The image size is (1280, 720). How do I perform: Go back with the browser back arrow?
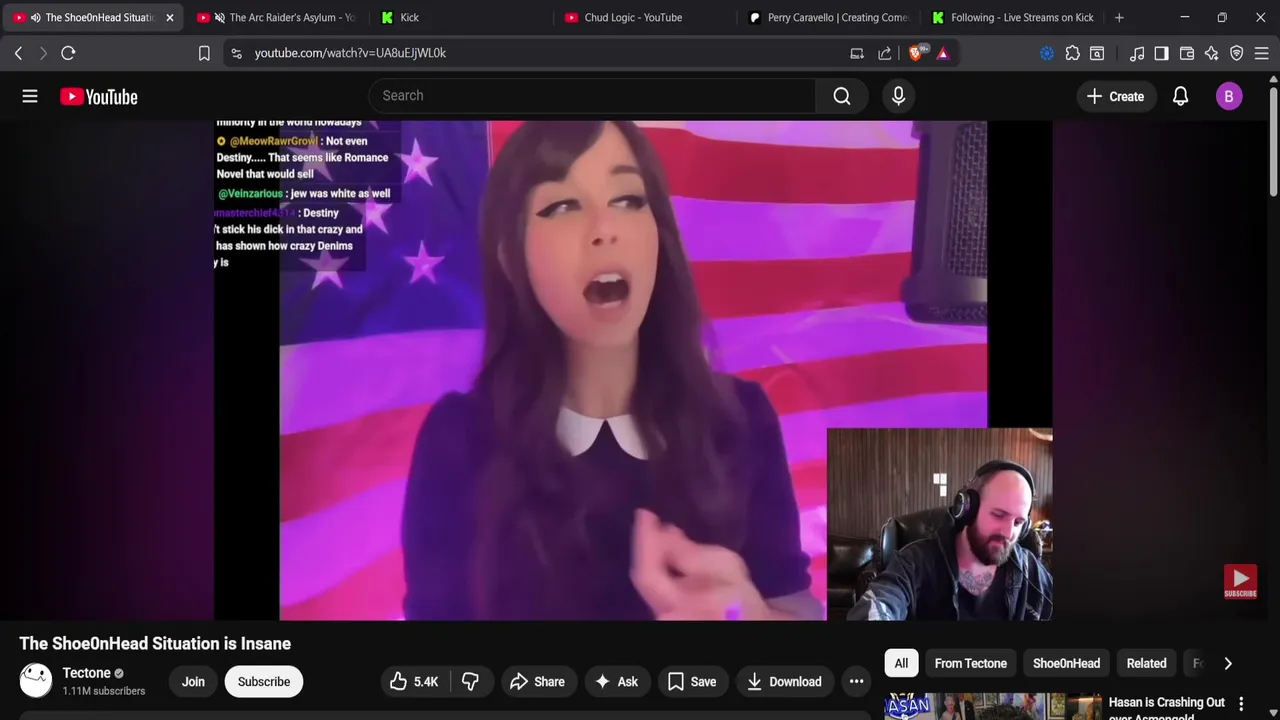coord(18,53)
